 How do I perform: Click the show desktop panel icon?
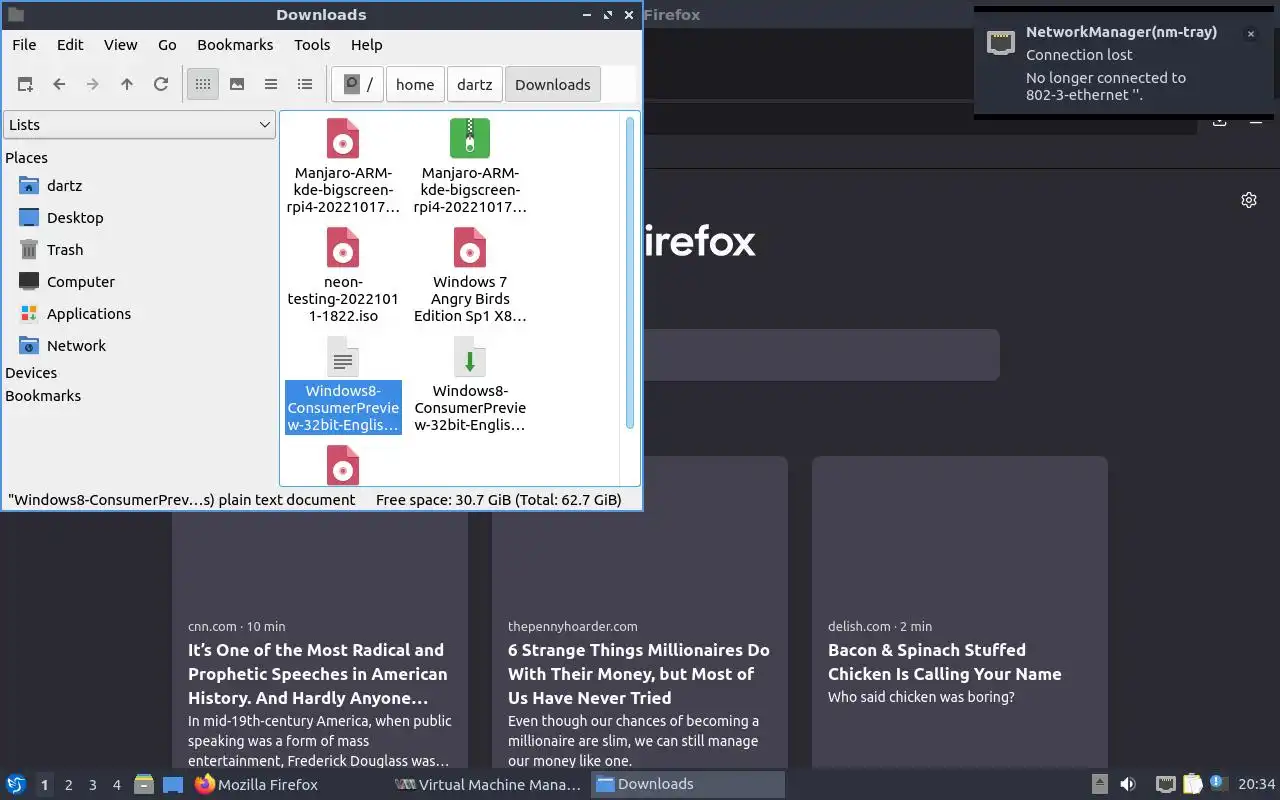[x=173, y=785]
